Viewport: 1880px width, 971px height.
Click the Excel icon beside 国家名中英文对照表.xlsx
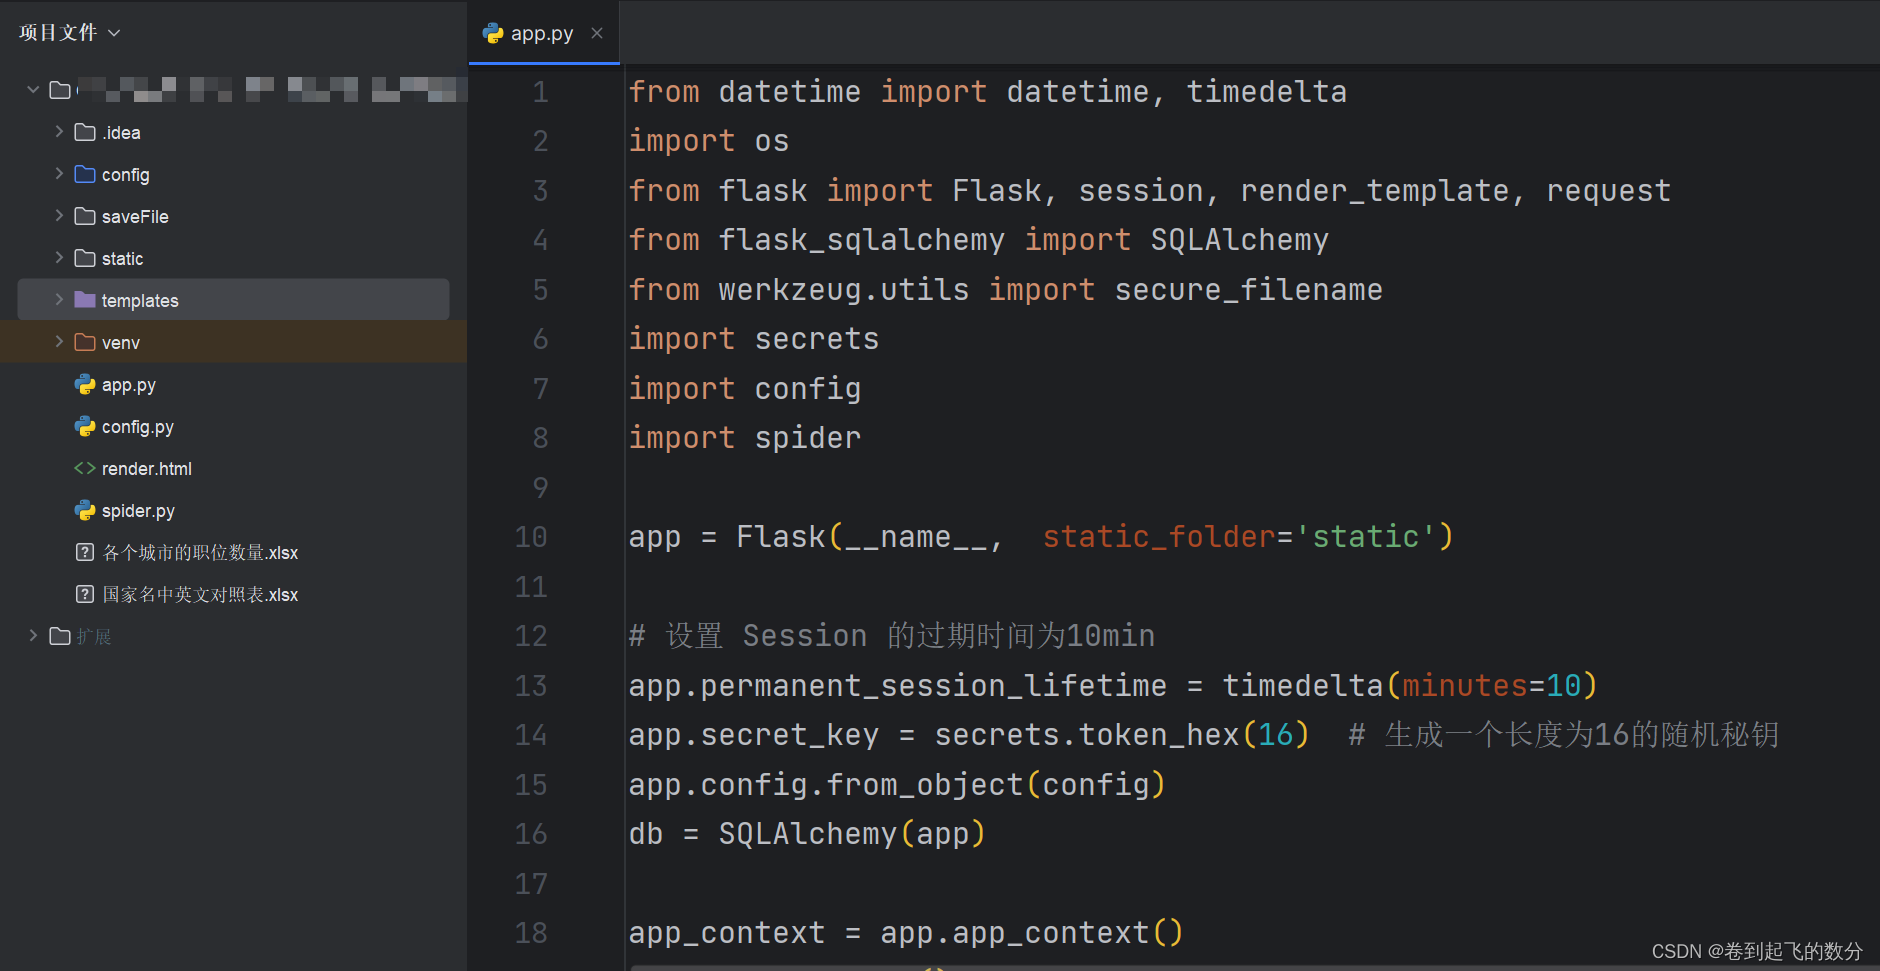click(x=85, y=594)
